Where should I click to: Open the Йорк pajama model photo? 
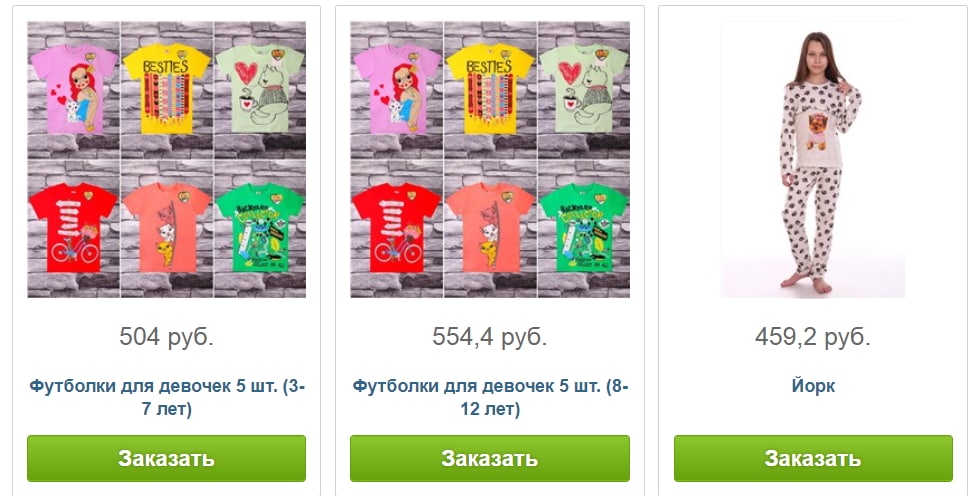(x=813, y=159)
